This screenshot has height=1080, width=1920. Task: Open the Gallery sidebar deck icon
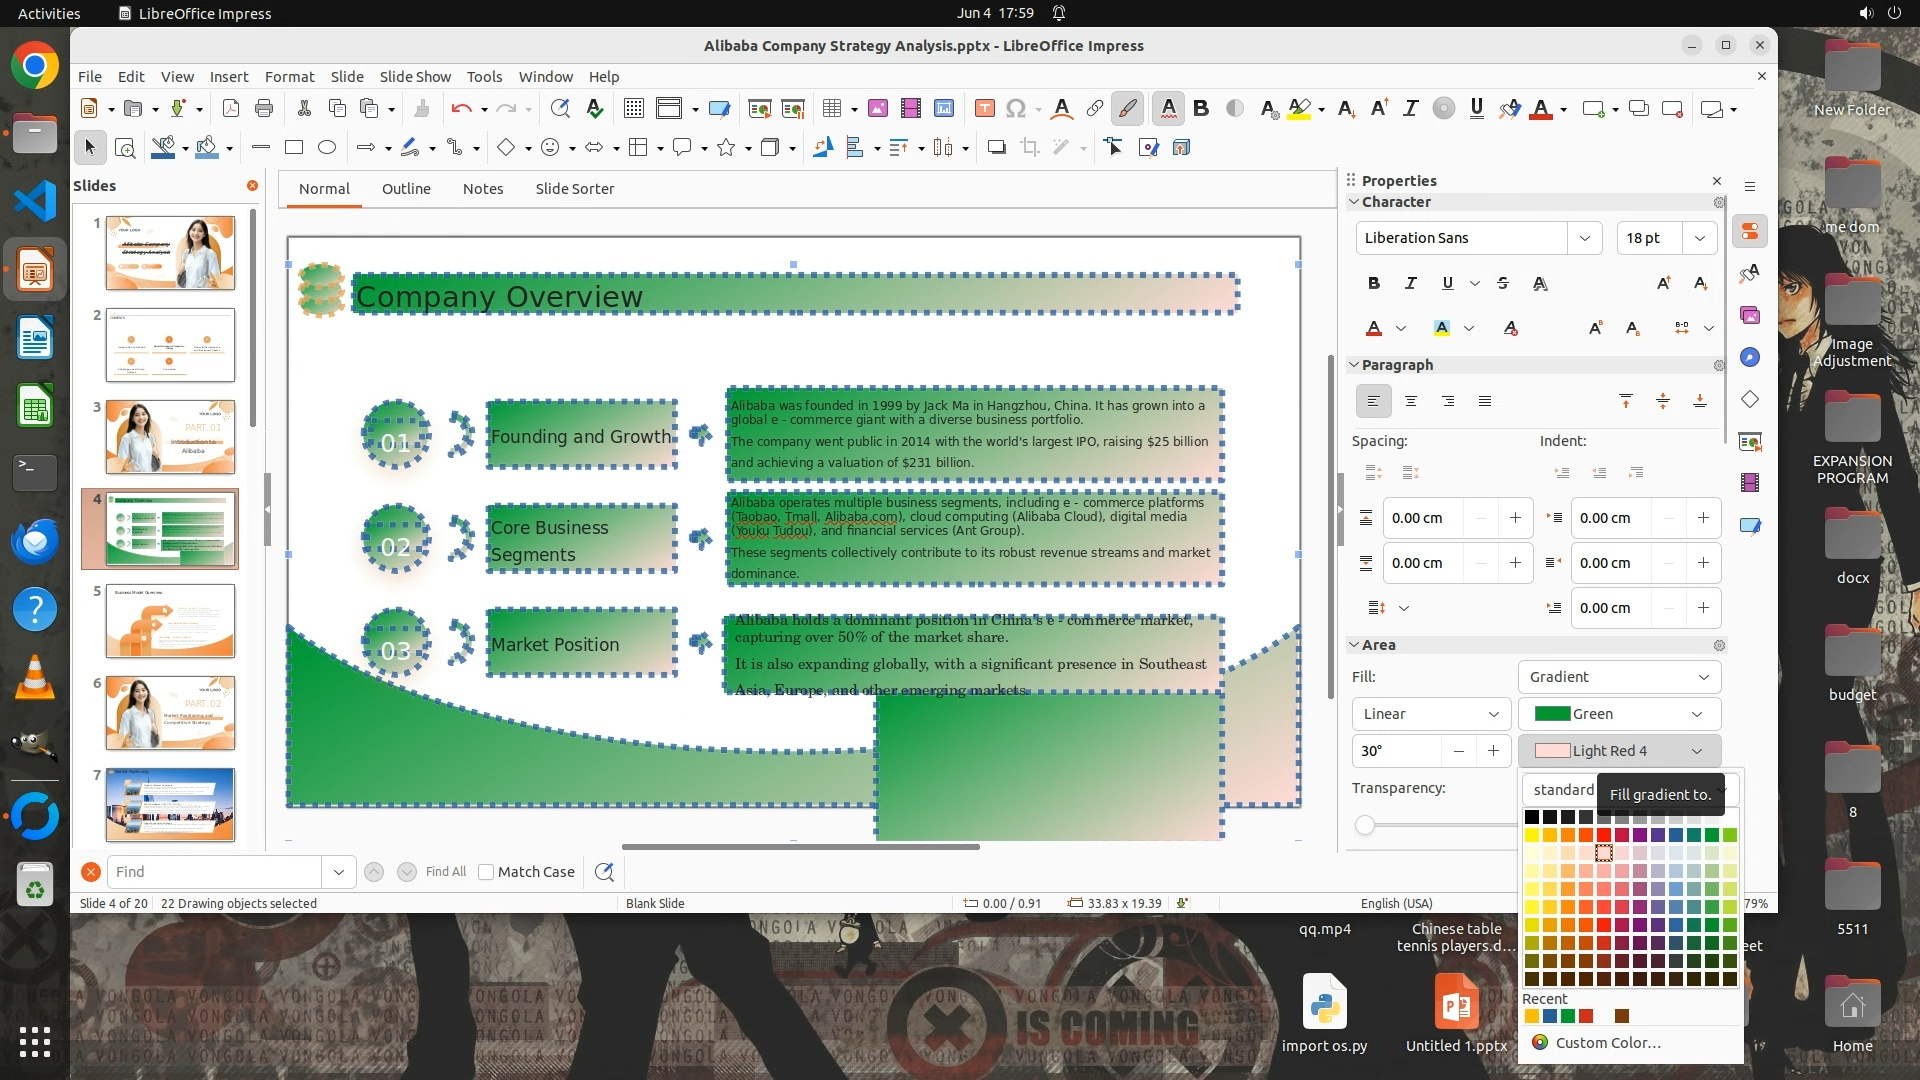pyautogui.click(x=1749, y=315)
